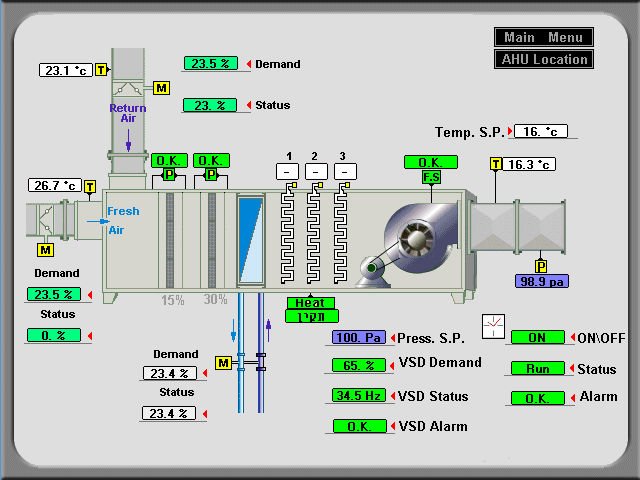Viewport: 640px width, 480px height.
Task: Click the Hebrew status box below Heat
Action: pos(311,316)
